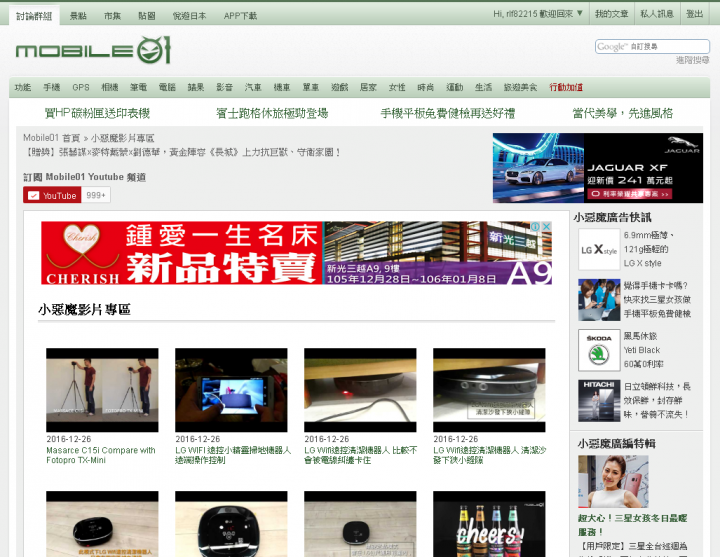Switch to the 討論群組 tab
This screenshot has width=720, height=557.
coord(34,16)
